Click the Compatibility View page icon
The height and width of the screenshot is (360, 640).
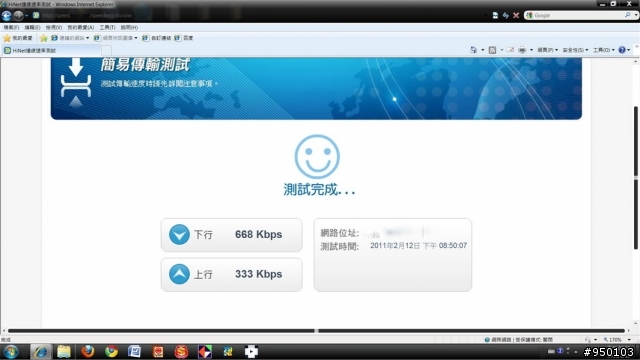point(495,16)
